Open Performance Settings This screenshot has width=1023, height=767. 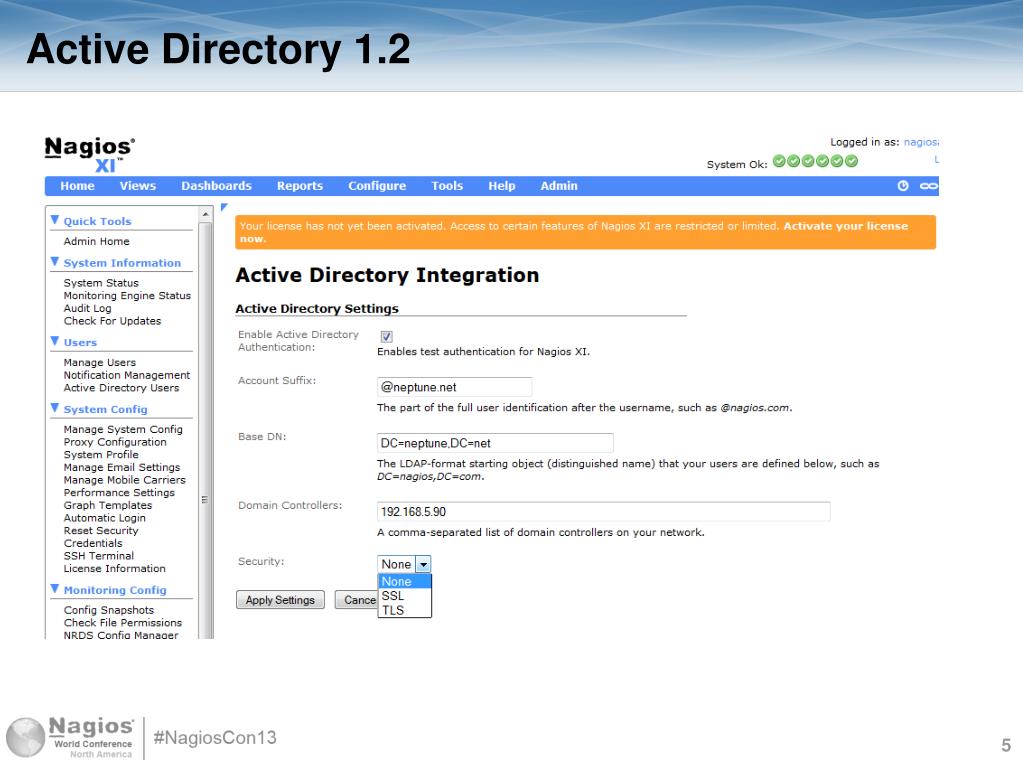pos(119,492)
